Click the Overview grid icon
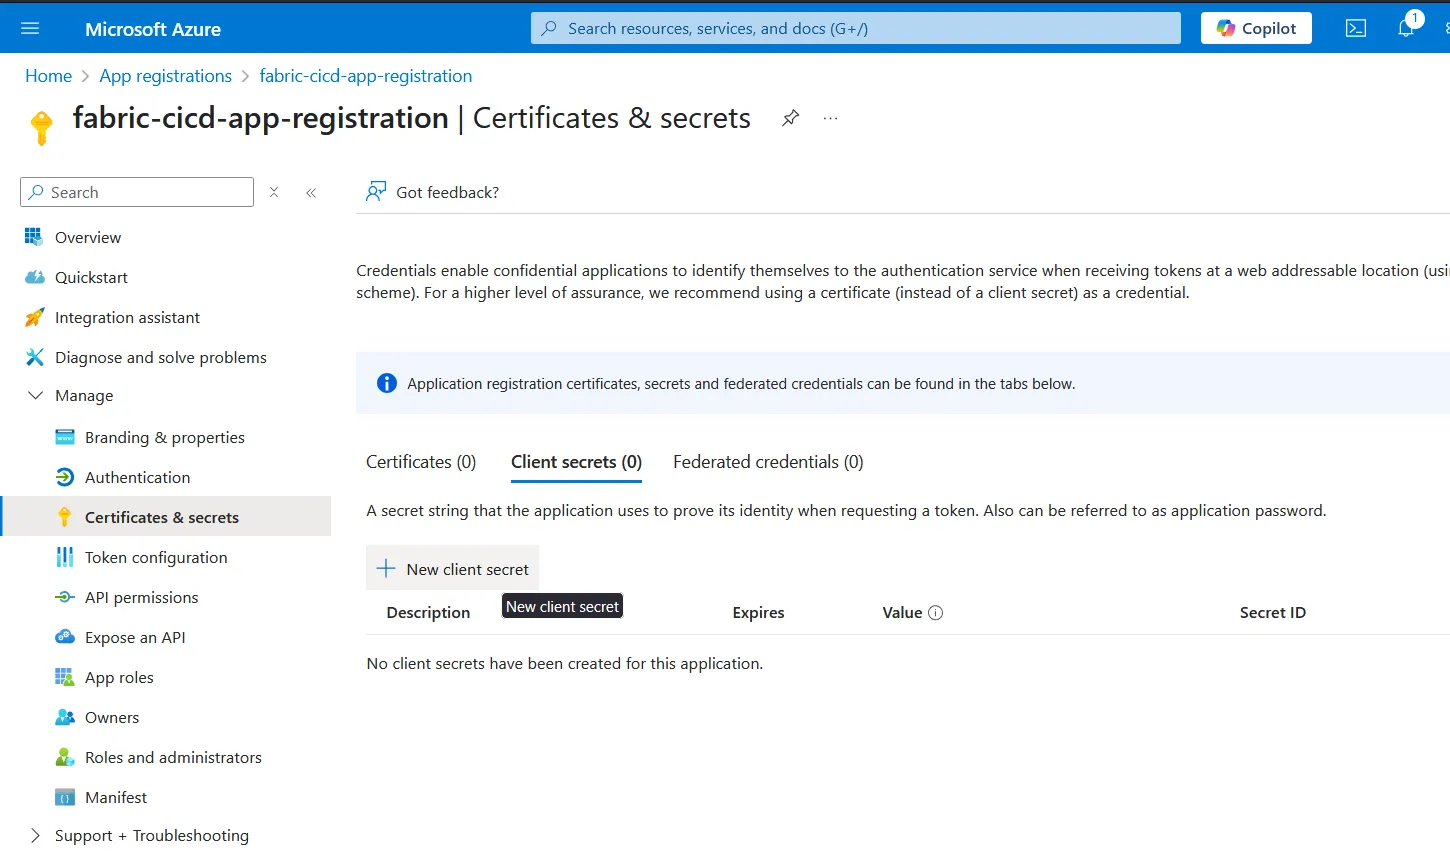Viewport: 1450px width, 856px height. tap(34, 237)
